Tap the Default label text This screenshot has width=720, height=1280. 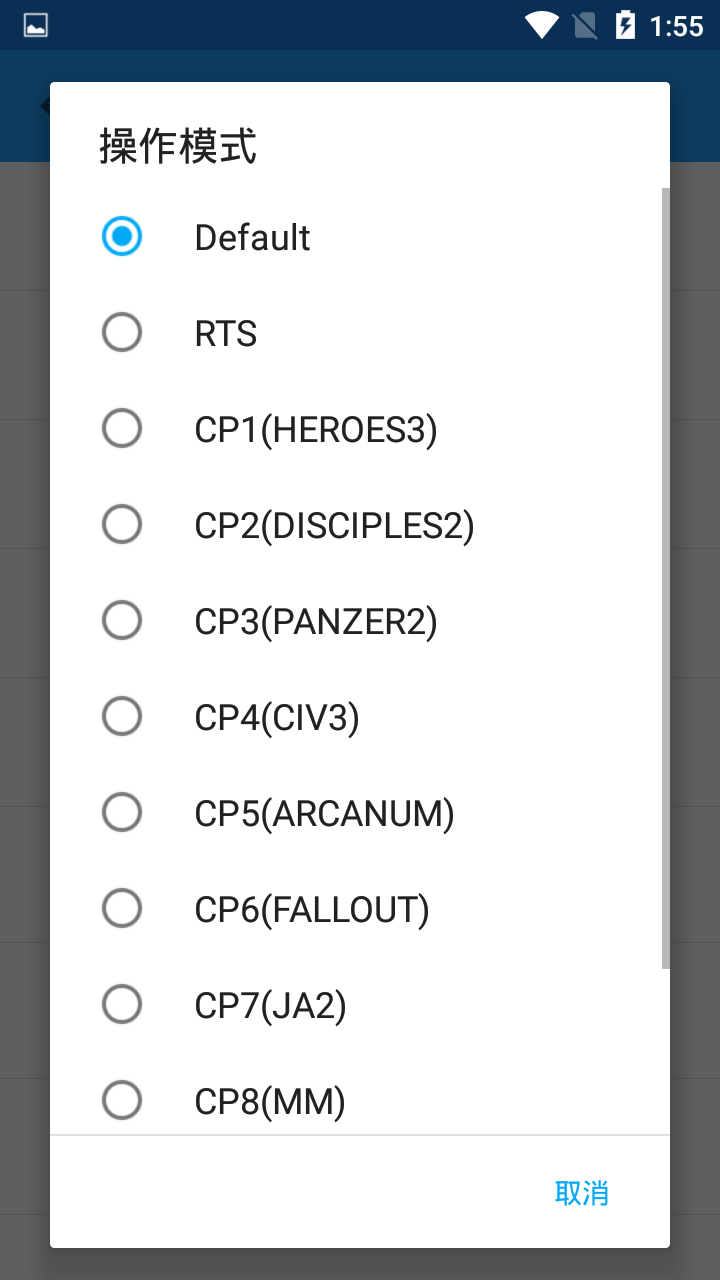(252, 238)
